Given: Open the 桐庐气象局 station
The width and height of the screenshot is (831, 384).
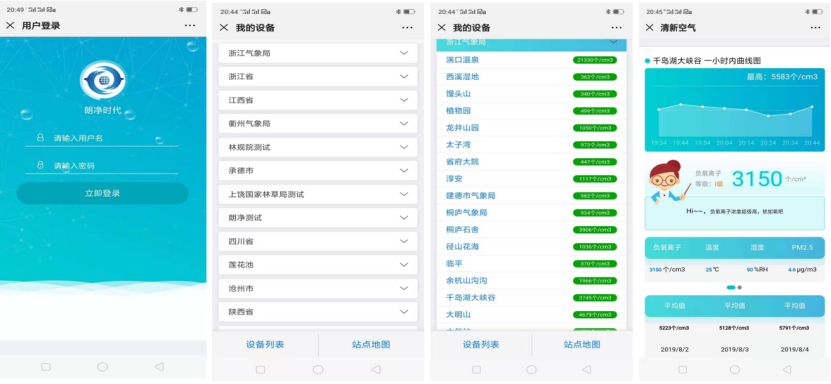Looking at the screenshot, I should (x=531, y=212).
